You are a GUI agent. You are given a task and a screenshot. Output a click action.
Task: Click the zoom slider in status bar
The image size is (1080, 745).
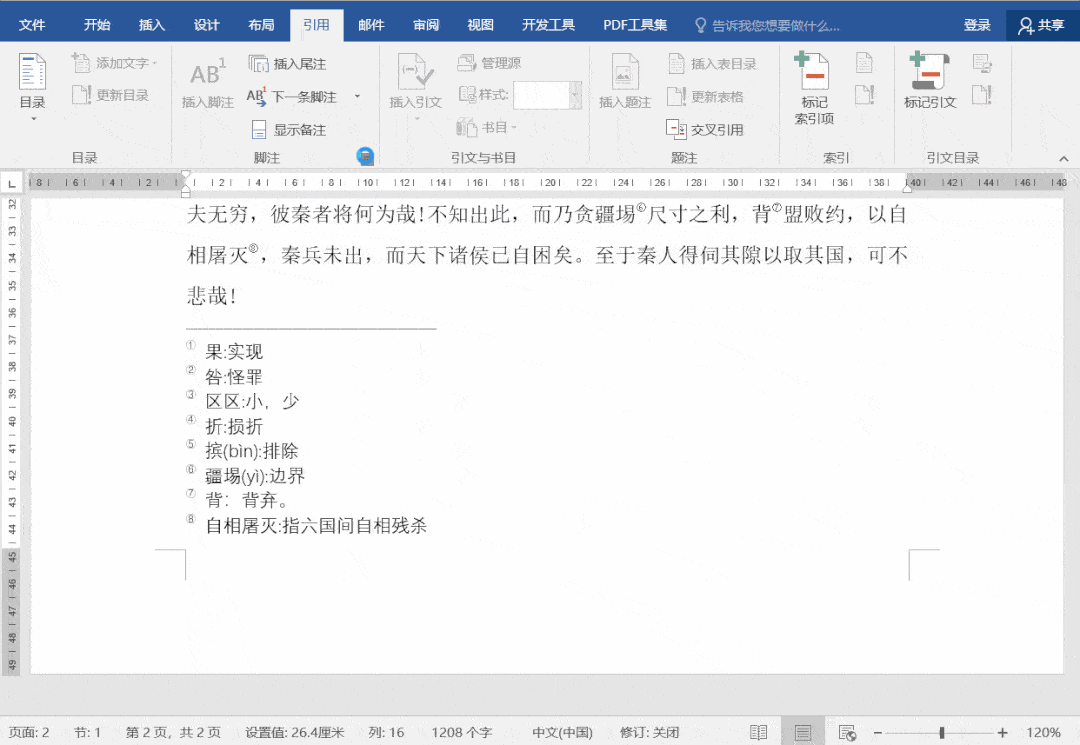click(941, 732)
